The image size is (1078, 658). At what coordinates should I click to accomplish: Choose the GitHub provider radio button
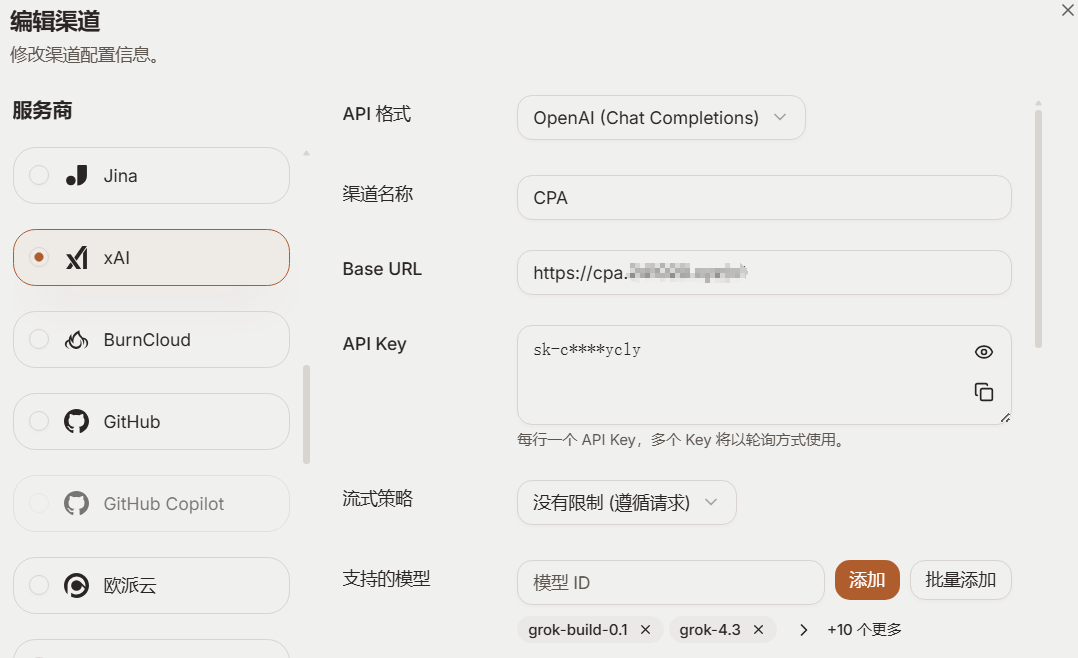coord(39,421)
